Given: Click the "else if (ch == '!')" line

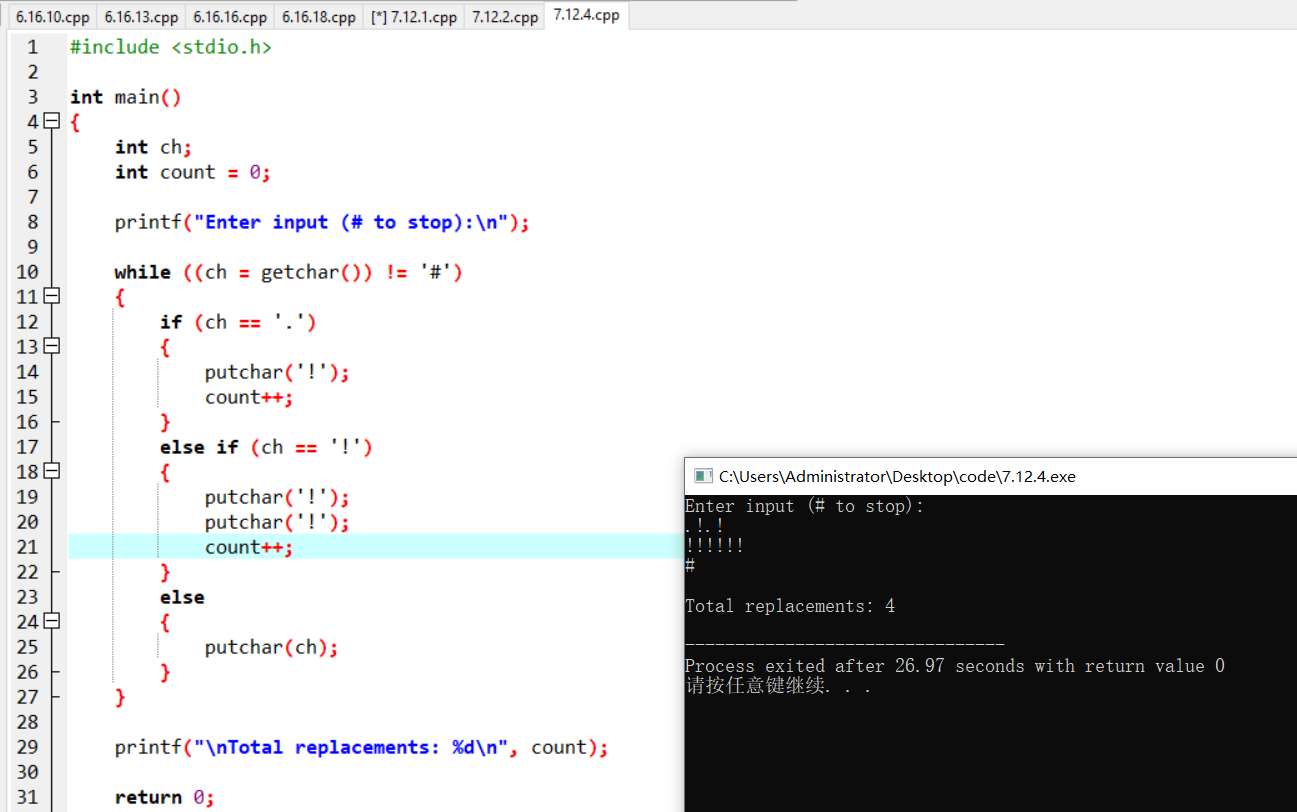Looking at the screenshot, I should [x=266, y=447].
